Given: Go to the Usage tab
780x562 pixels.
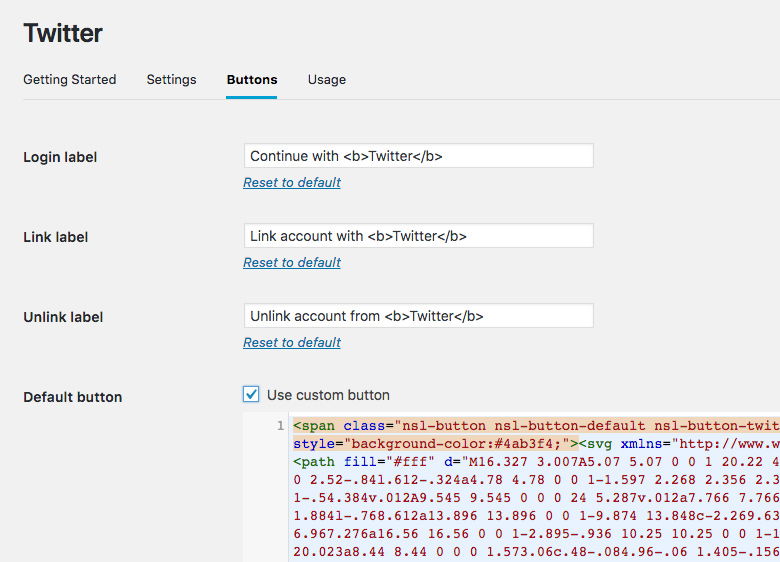Looking at the screenshot, I should point(326,80).
